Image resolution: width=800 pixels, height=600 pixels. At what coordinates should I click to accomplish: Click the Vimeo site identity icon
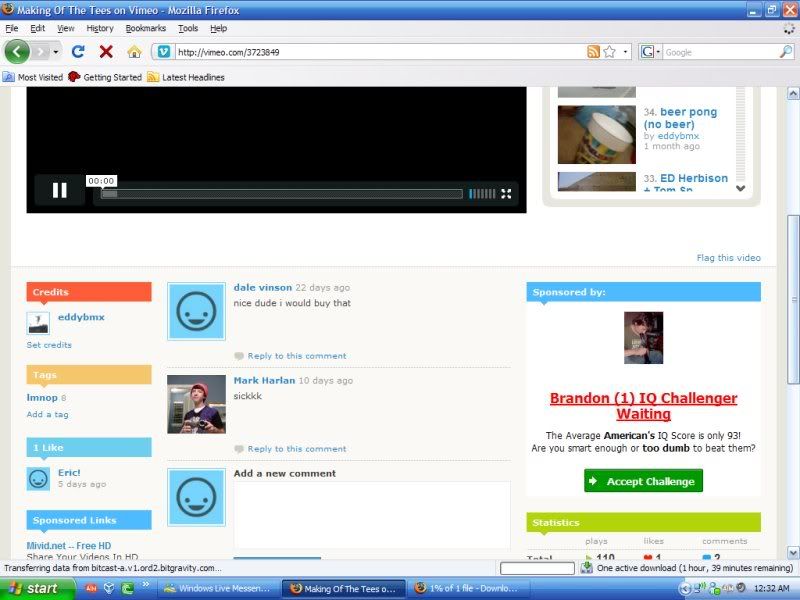[x=164, y=52]
